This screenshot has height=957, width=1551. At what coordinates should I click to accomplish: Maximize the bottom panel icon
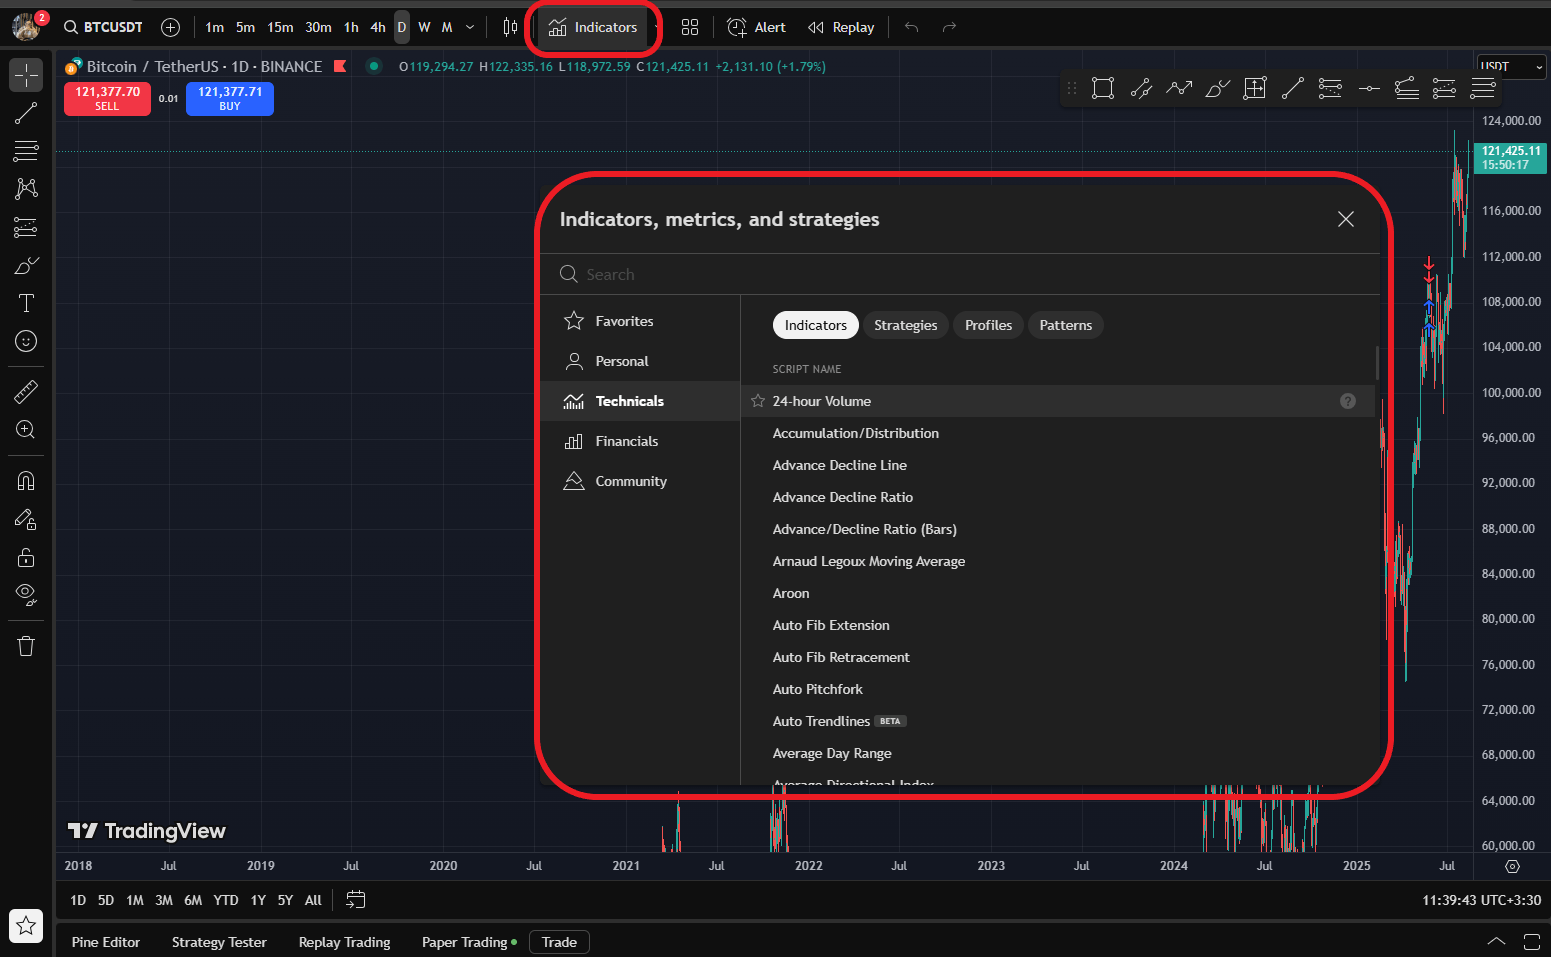click(x=1531, y=942)
